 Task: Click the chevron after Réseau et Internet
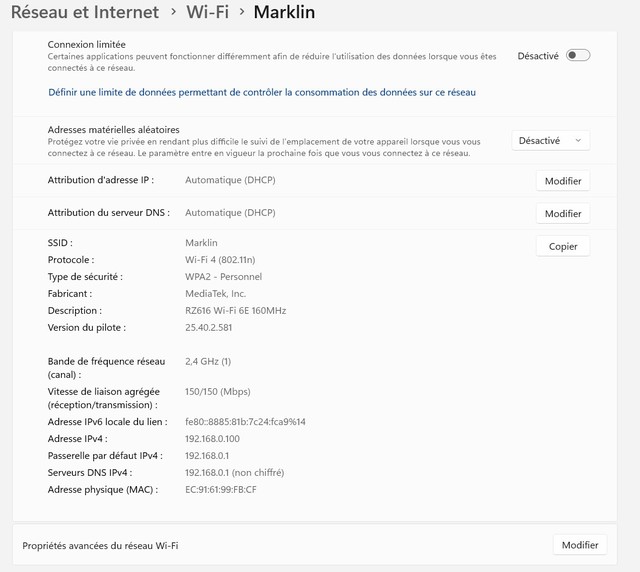(172, 14)
